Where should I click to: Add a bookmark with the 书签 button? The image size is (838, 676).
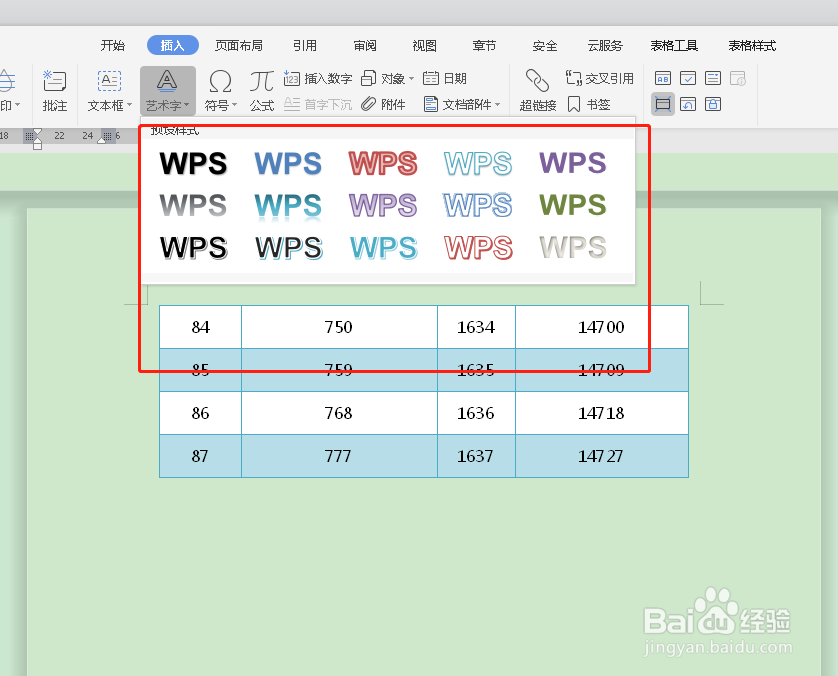pyautogui.click(x=588, y=104)
